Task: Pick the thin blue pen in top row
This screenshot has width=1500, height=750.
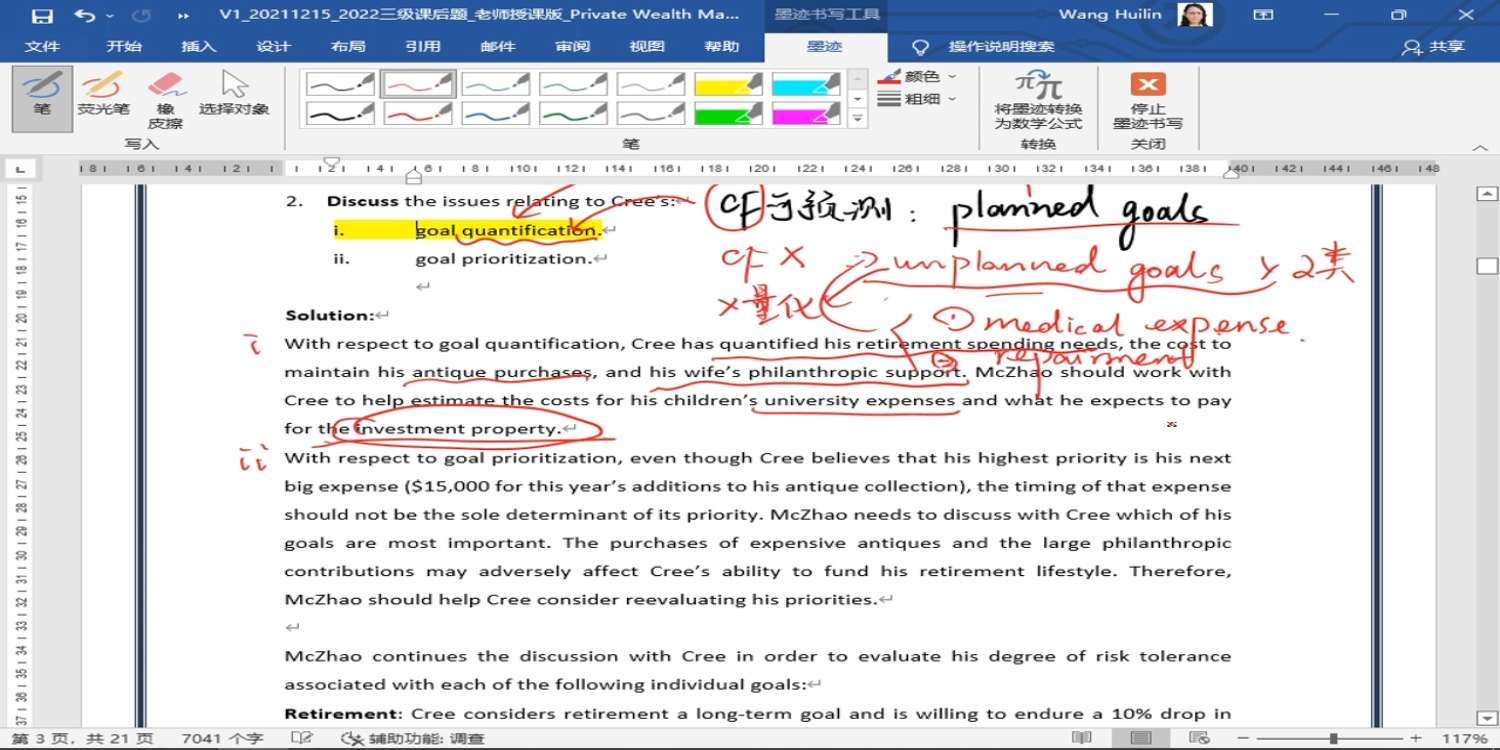Action: point(496,84)
